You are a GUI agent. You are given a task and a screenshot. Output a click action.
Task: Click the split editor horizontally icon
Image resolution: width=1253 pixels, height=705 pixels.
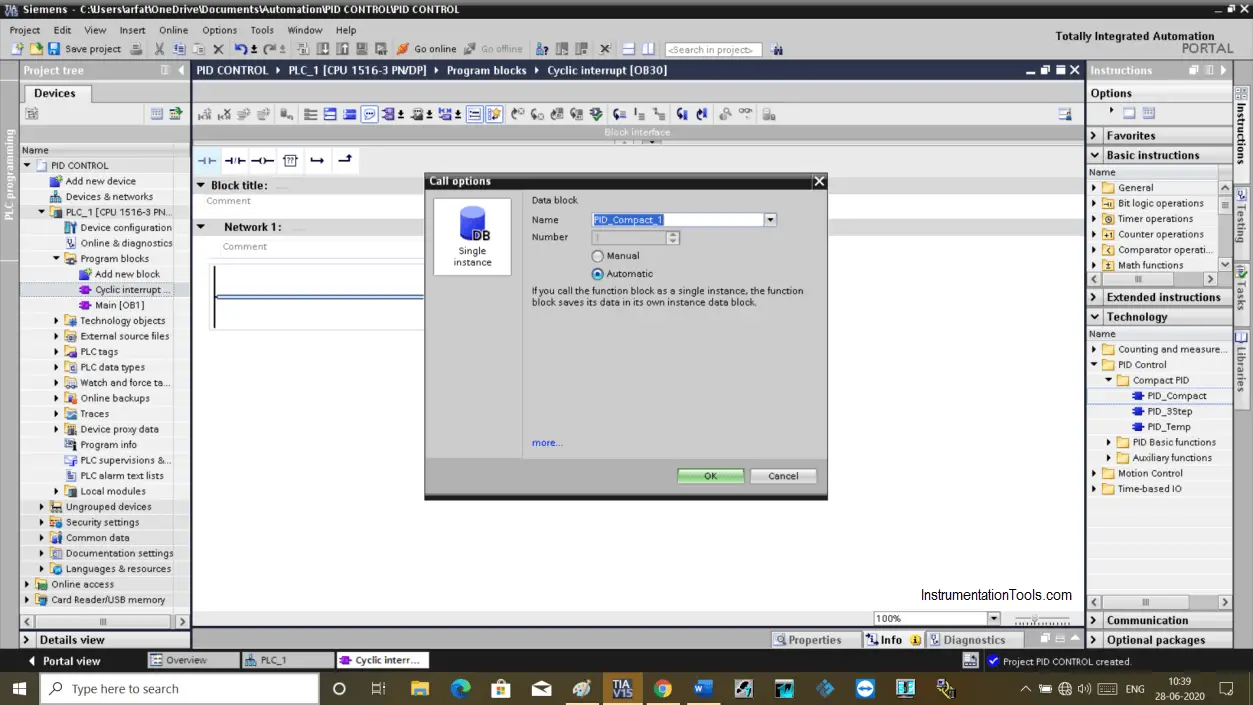point(628,48)
